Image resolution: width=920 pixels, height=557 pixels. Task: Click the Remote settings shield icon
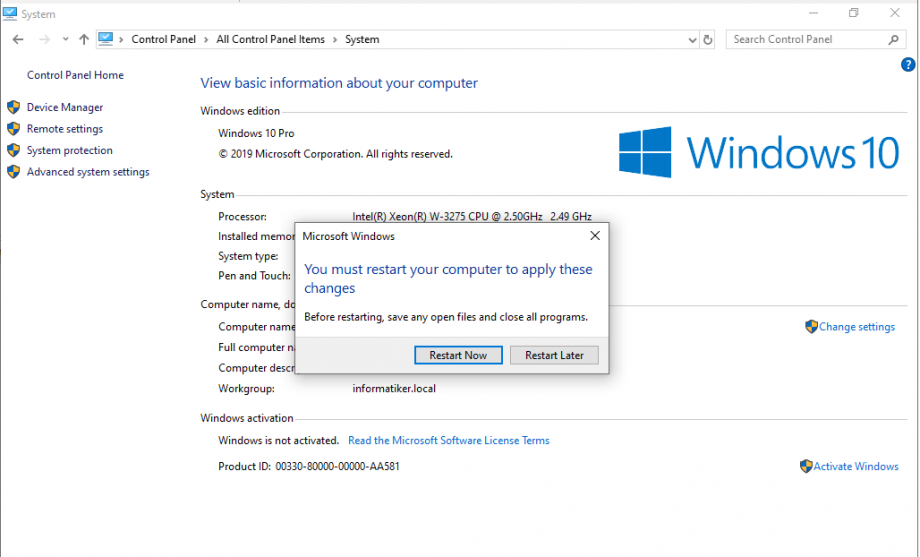(13, 129)
